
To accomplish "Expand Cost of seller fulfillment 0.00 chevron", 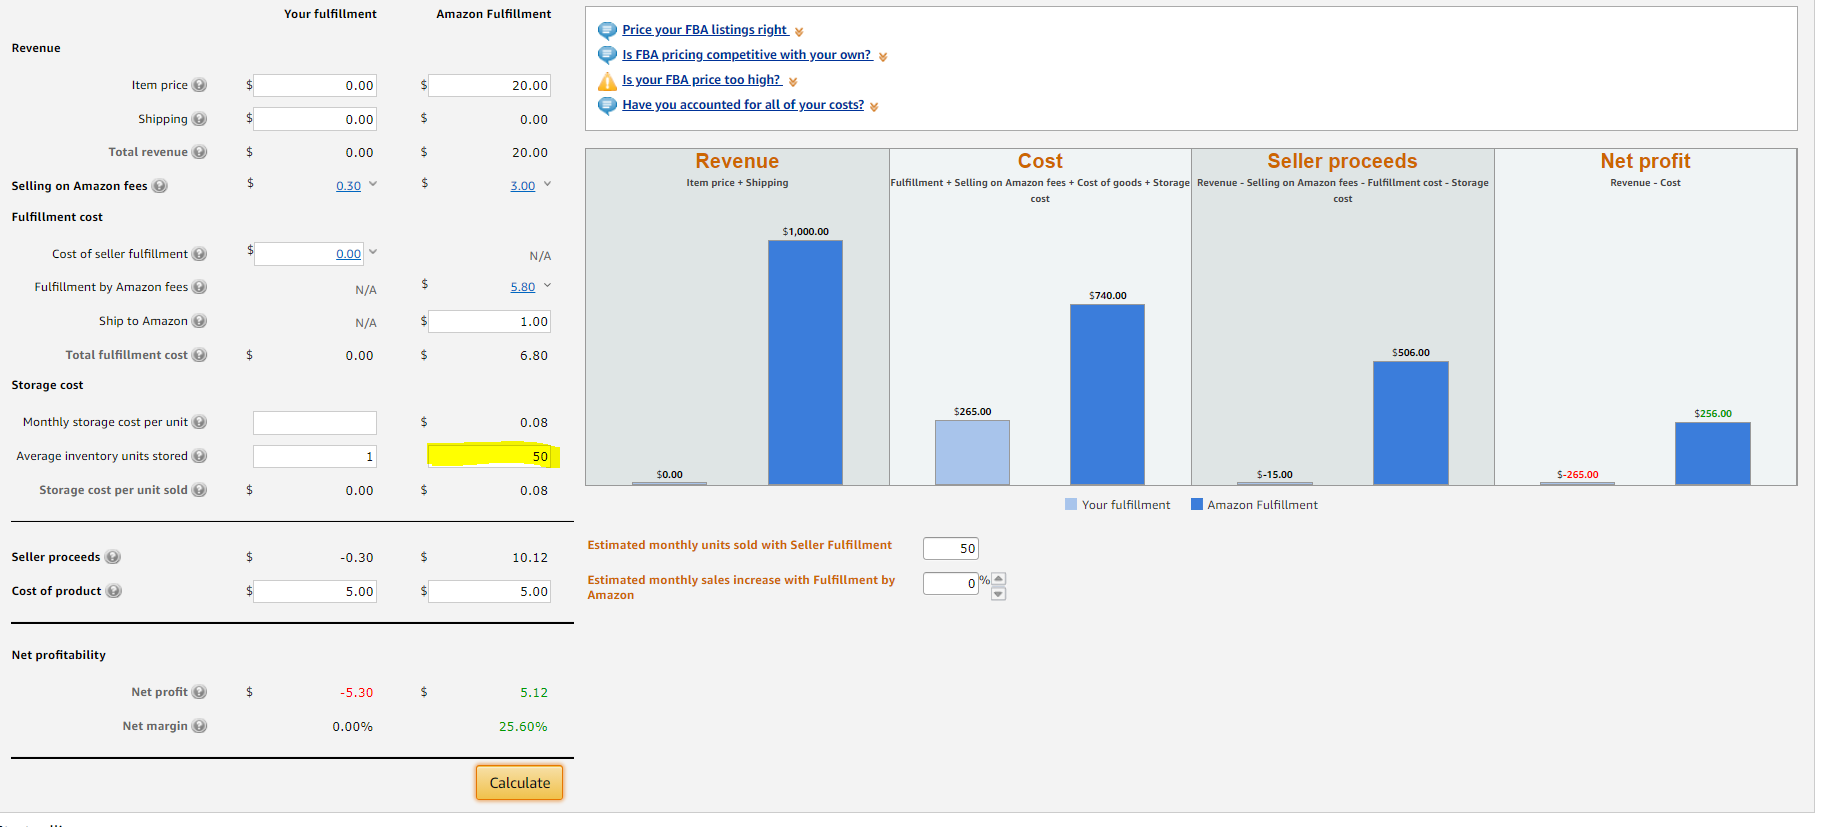I will 373,252.
